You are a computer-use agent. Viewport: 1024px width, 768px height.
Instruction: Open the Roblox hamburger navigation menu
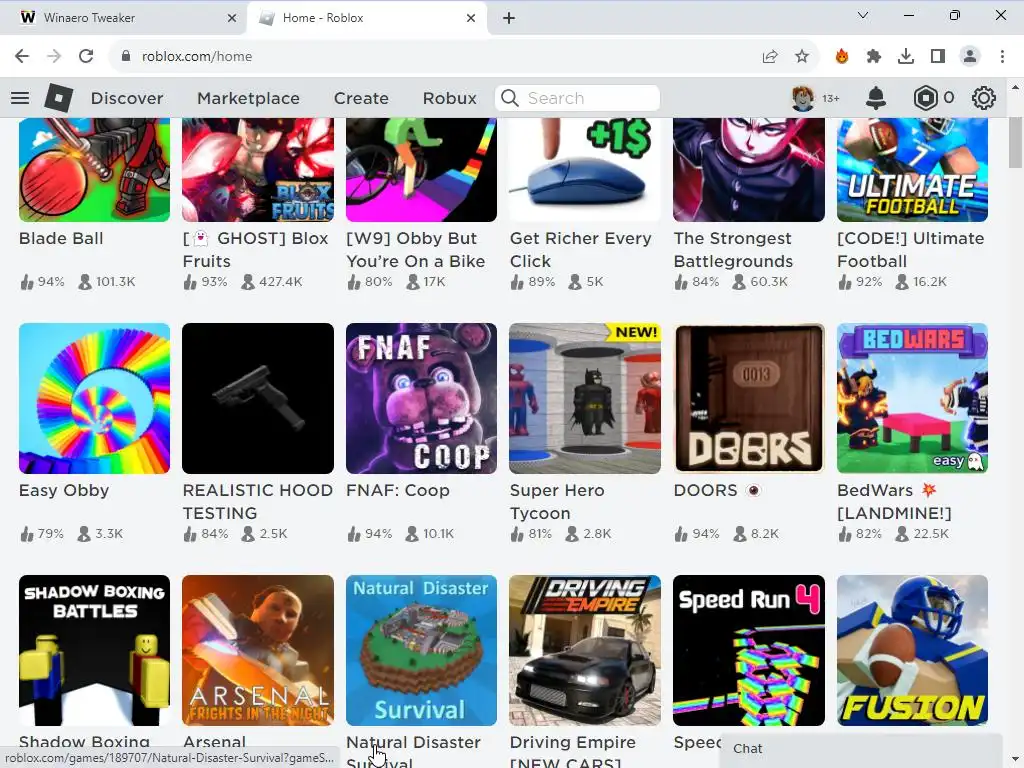(20, 98)
